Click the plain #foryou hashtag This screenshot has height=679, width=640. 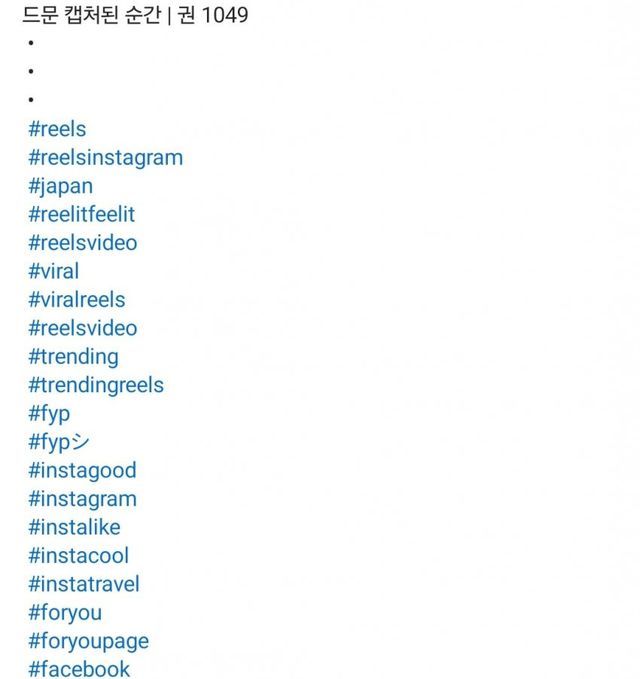[64, 613]
